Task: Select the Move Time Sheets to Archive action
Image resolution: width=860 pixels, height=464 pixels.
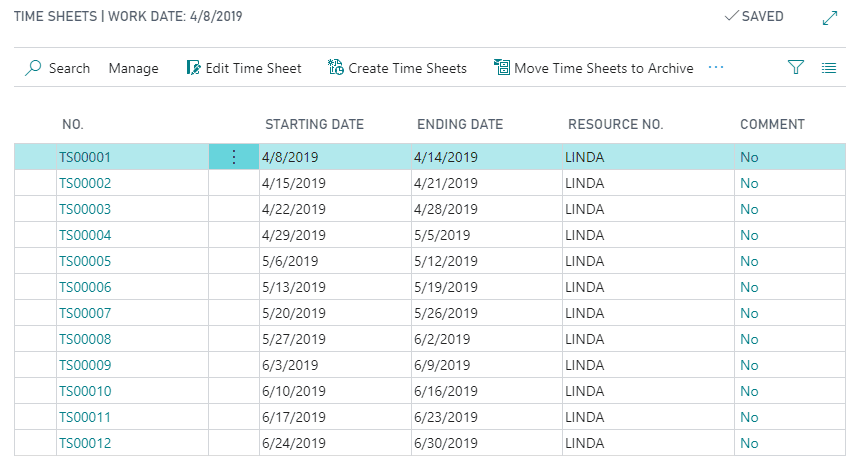Action: [x=603, y=68]
